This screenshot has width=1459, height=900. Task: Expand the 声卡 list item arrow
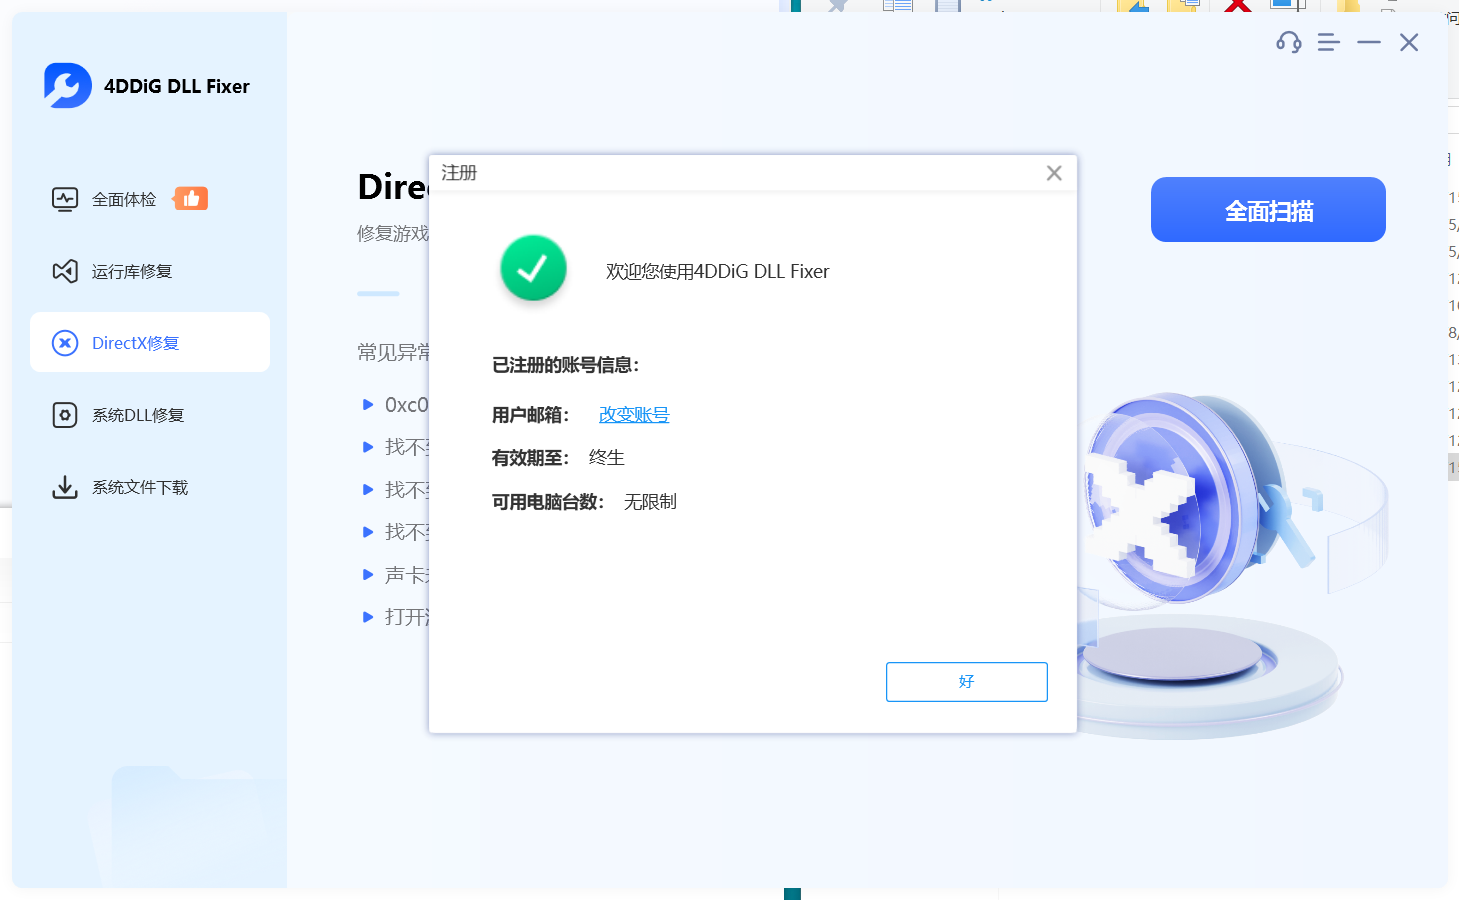[x=368, y=575]
